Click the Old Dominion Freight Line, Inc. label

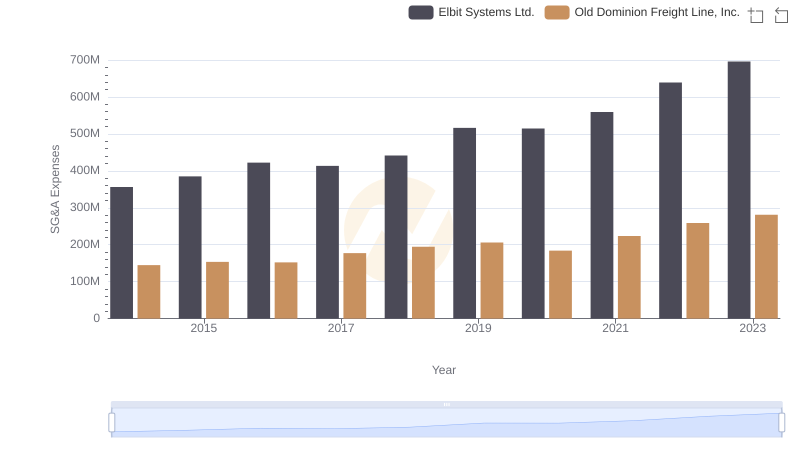657,12
